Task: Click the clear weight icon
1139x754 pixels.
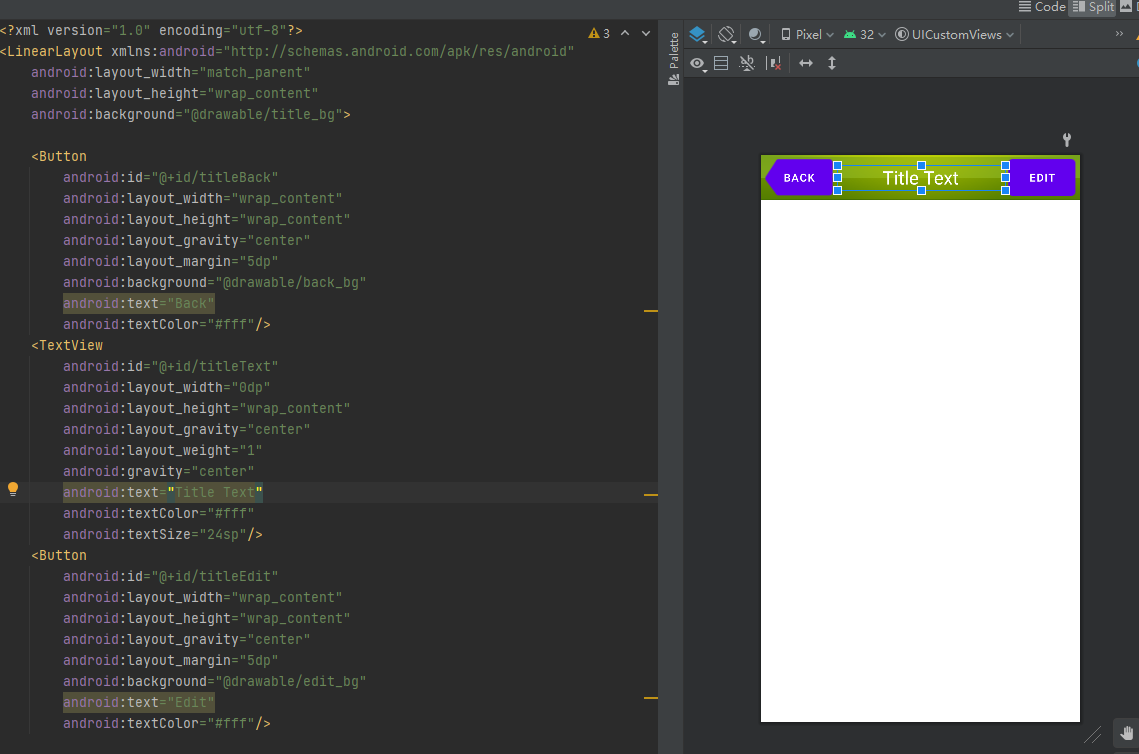Action: [774, 64]
